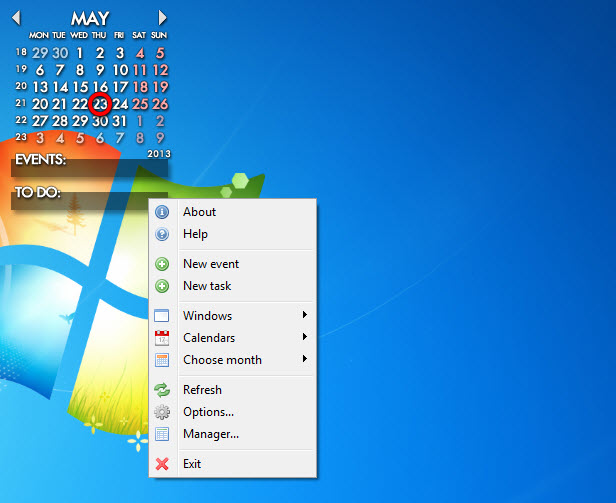Click the SAT weekday header
The image size is (616, 503).
(139, 35)
